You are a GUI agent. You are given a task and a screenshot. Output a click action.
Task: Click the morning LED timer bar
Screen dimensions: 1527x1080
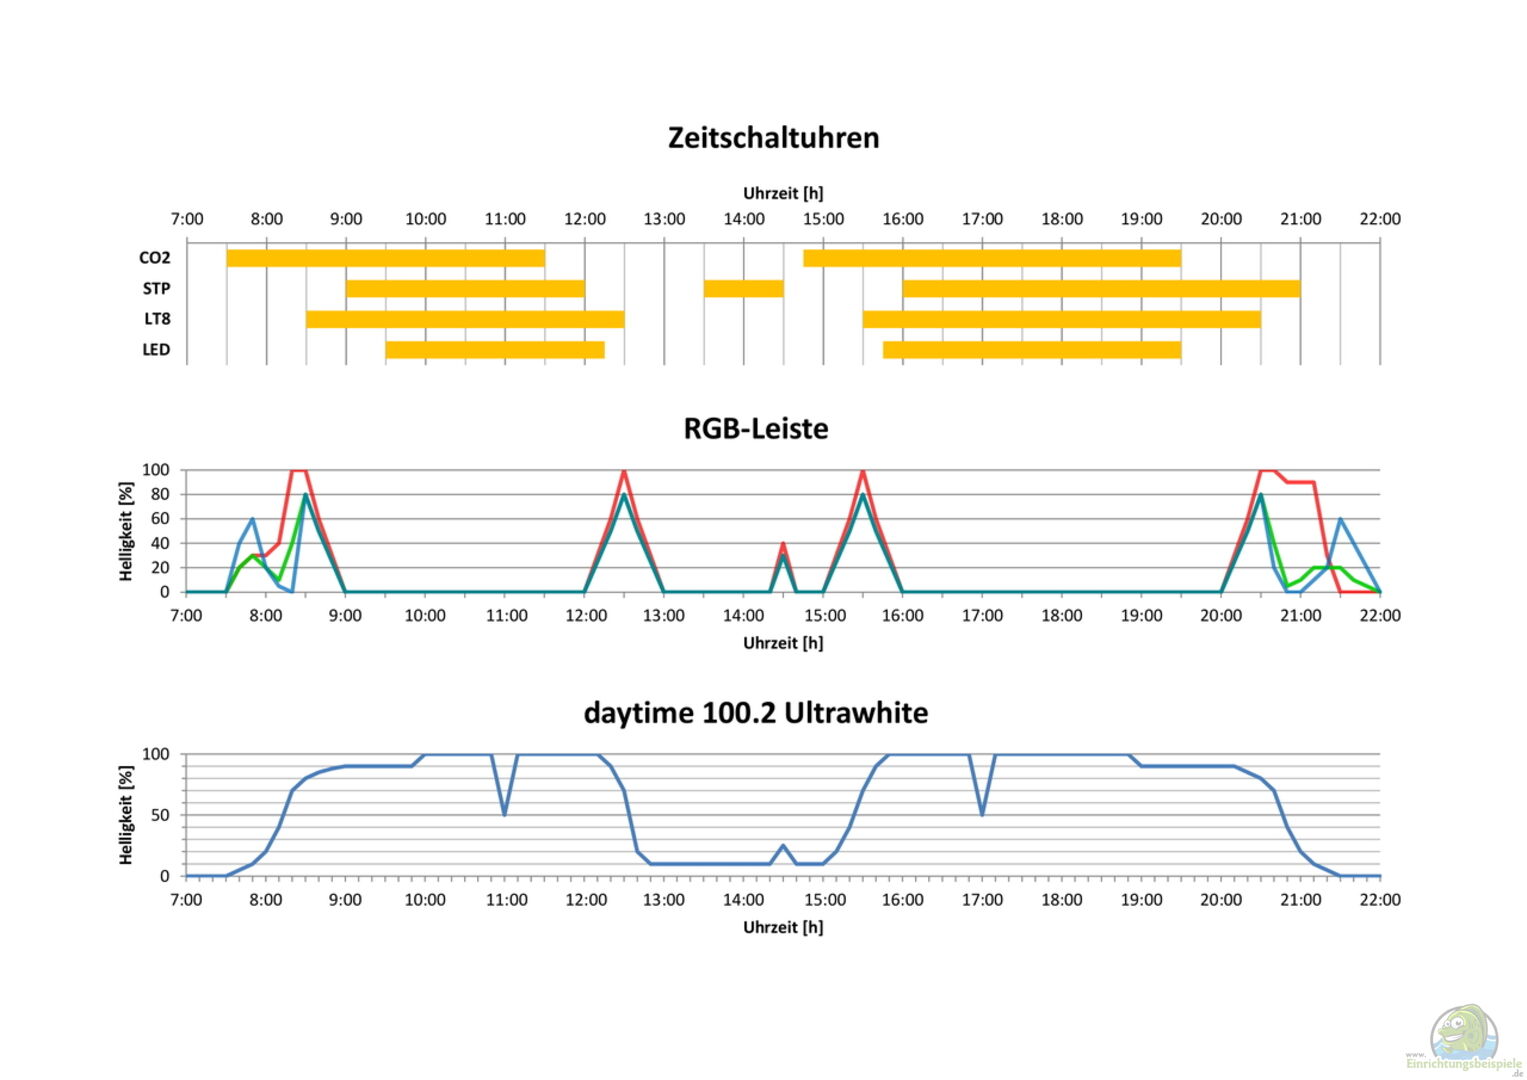495,350
